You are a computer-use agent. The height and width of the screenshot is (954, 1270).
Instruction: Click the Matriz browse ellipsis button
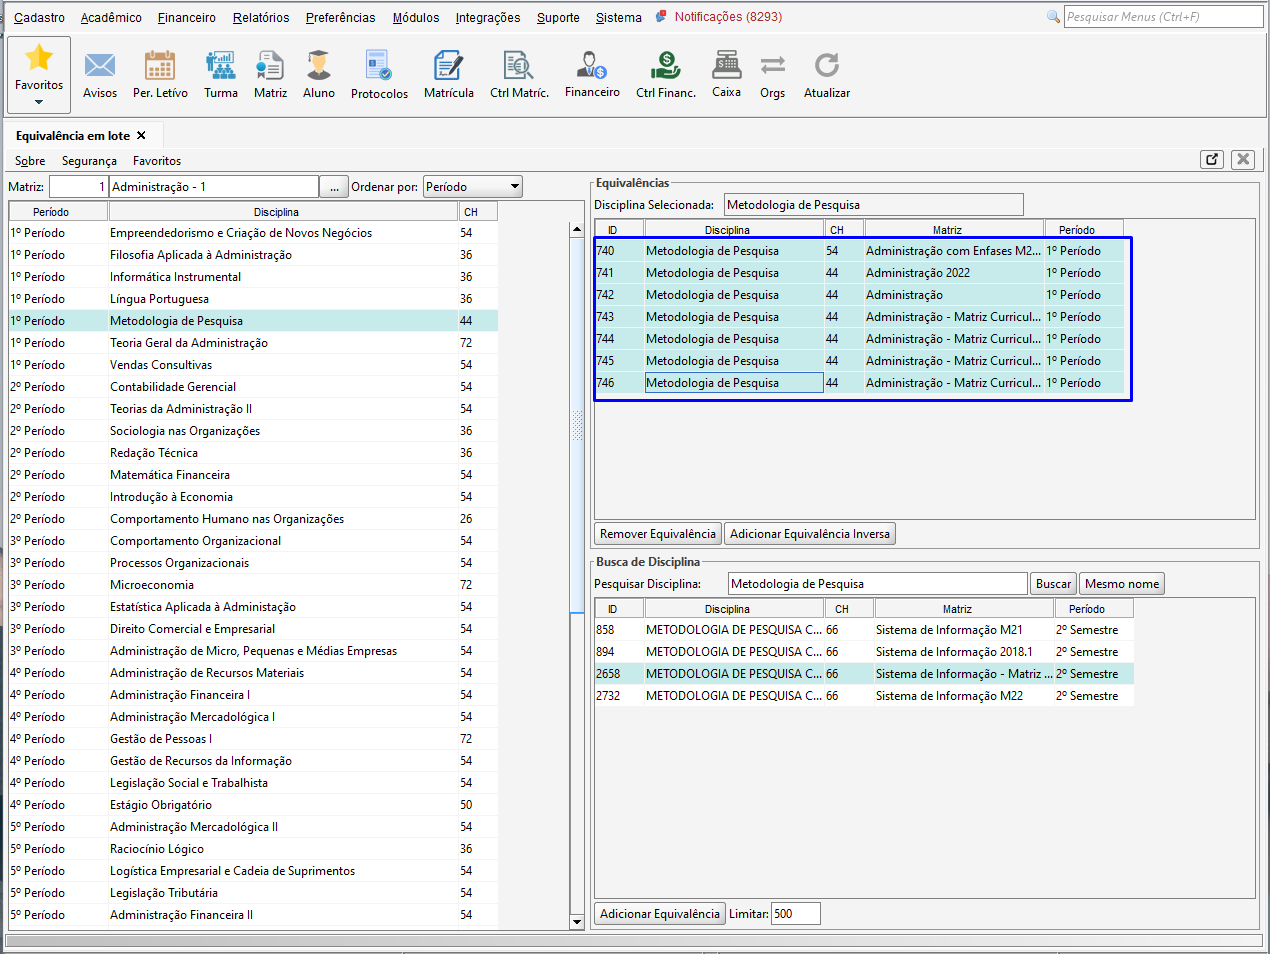pos(334,187)
